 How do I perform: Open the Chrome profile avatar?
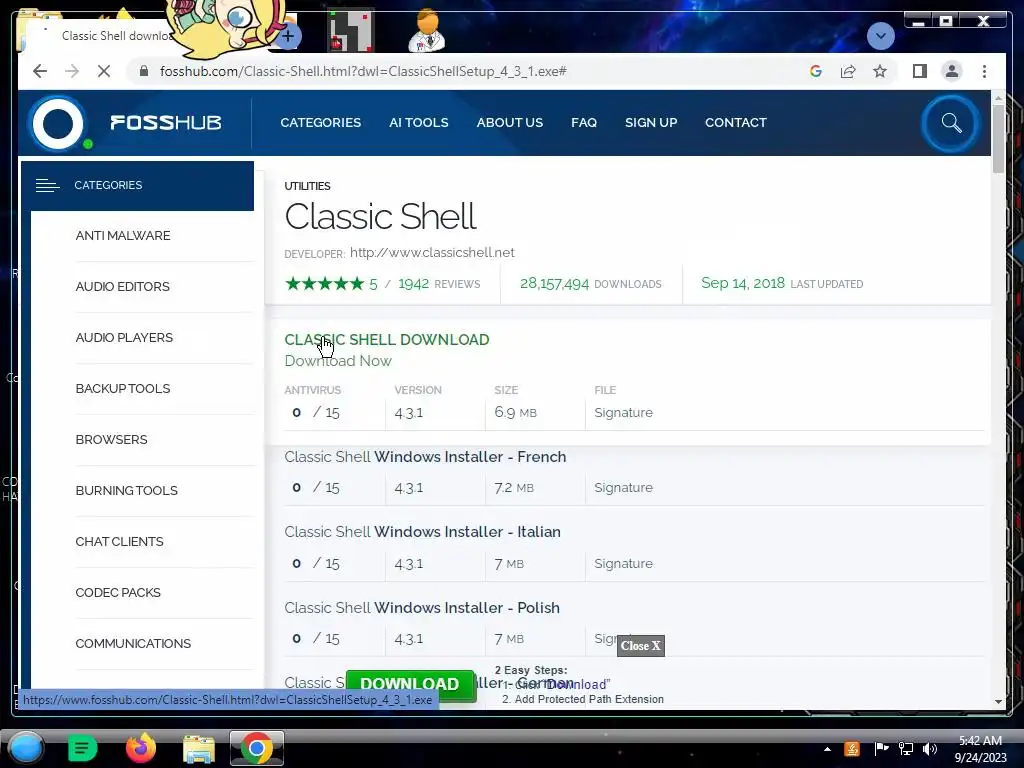tap(952, 71)
